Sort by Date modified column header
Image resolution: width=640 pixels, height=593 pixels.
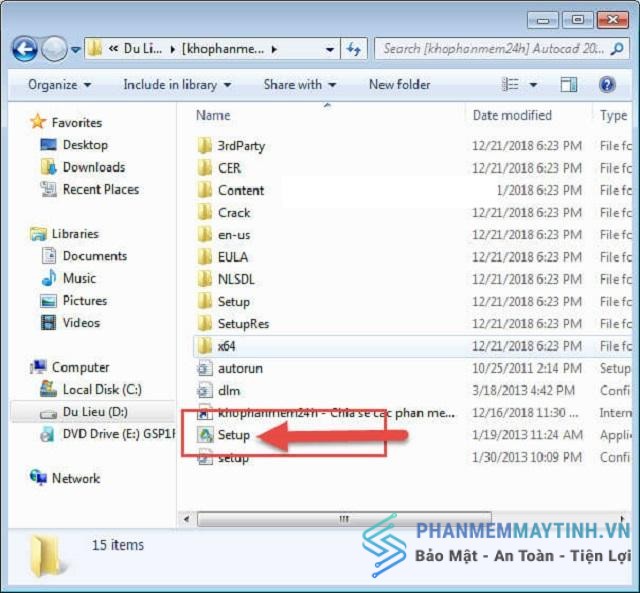512,115
